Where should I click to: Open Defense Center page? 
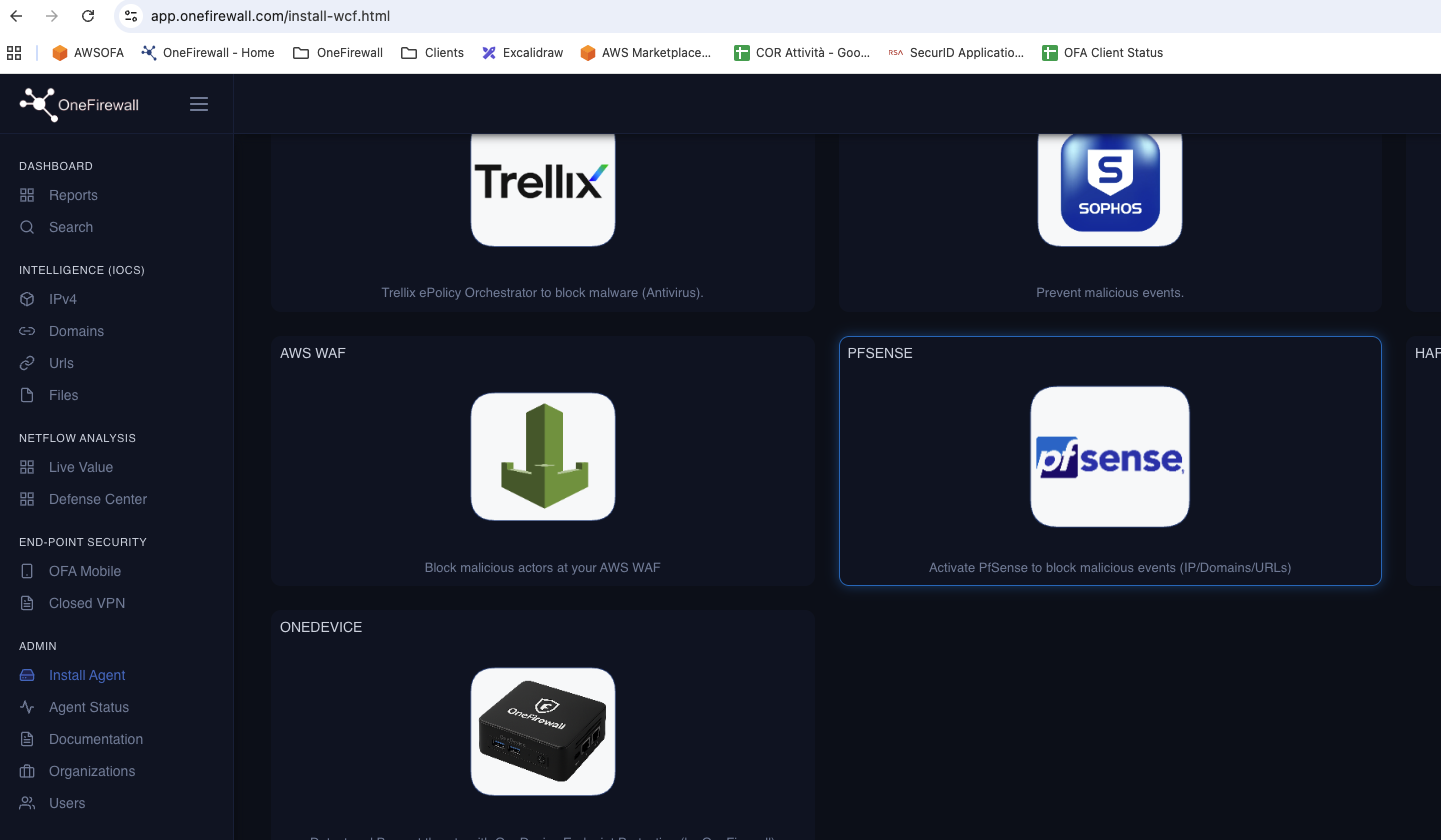(x=98, y=499)
